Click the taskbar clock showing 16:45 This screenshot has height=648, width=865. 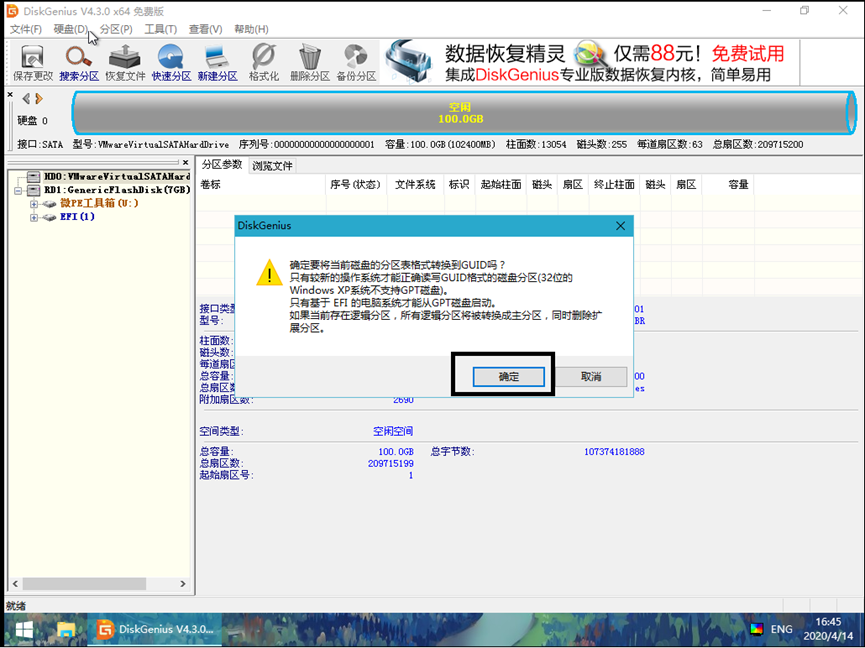pyautogui.click(x=828, y=629)
